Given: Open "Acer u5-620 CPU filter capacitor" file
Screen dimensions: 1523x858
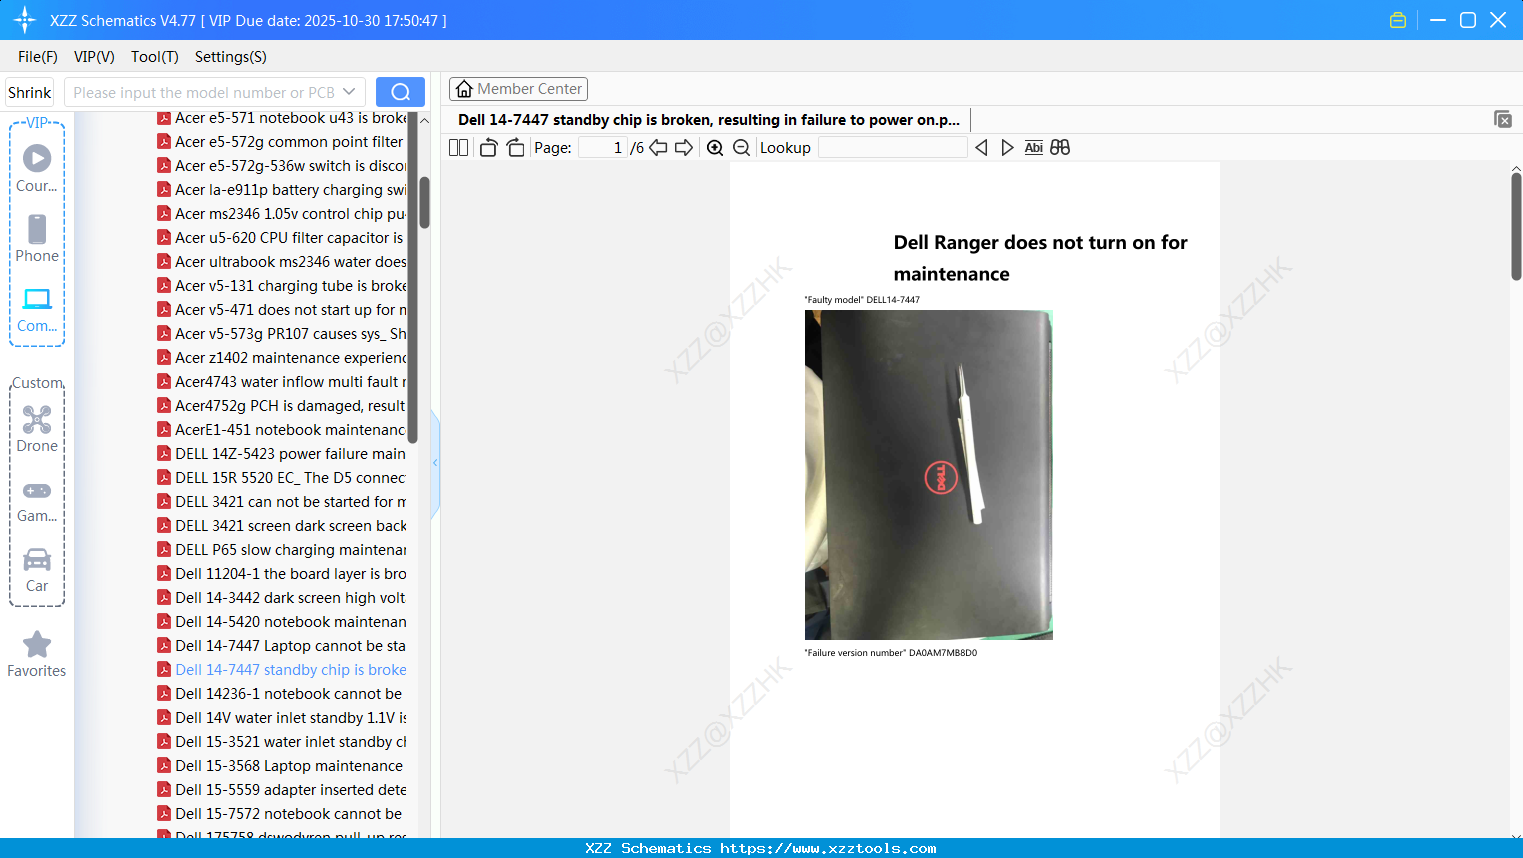Looking at the screenshot, I should [x=282, y=238].
